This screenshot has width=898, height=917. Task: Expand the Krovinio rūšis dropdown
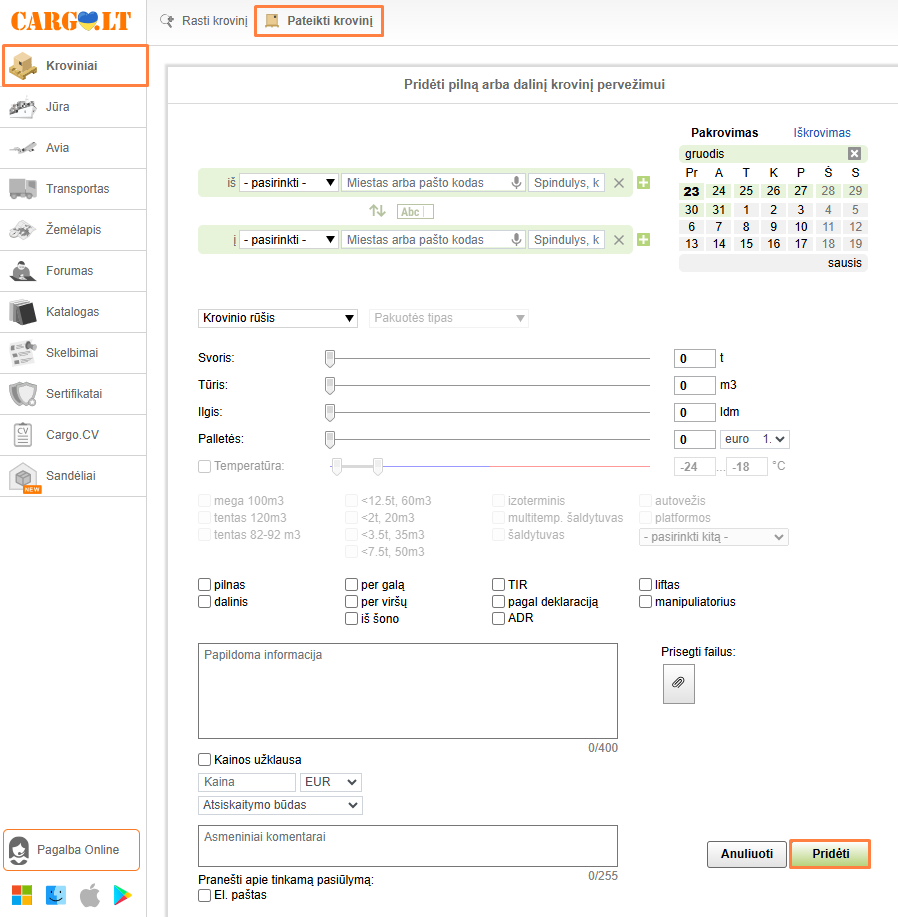(x=278, y=318)
